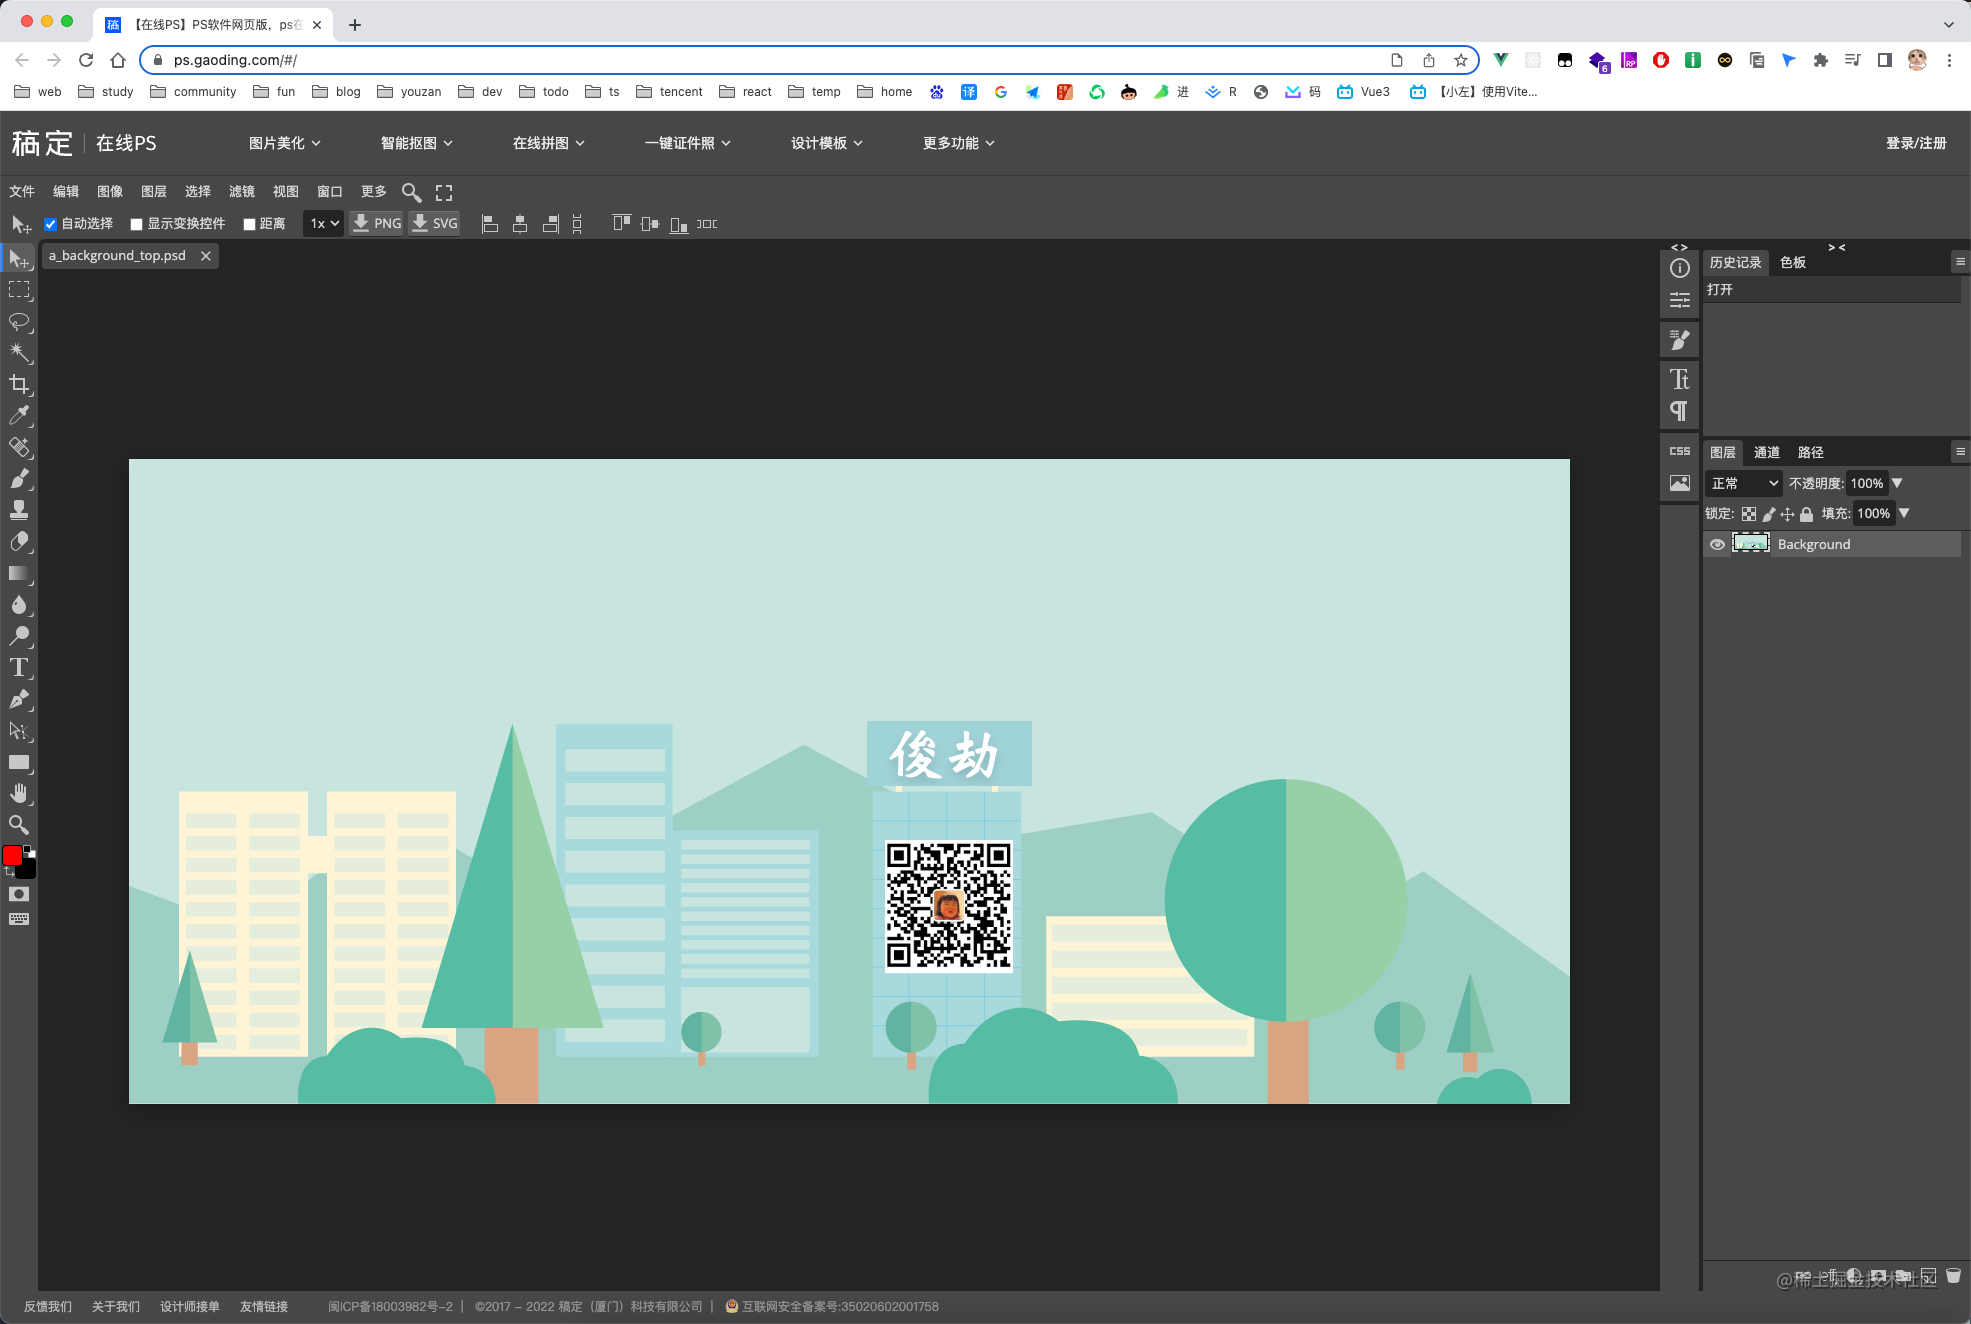This screenshot has width=1971, height=1324.
Task: Open 反馈我们 footer link
Action: click(48, 1307)
